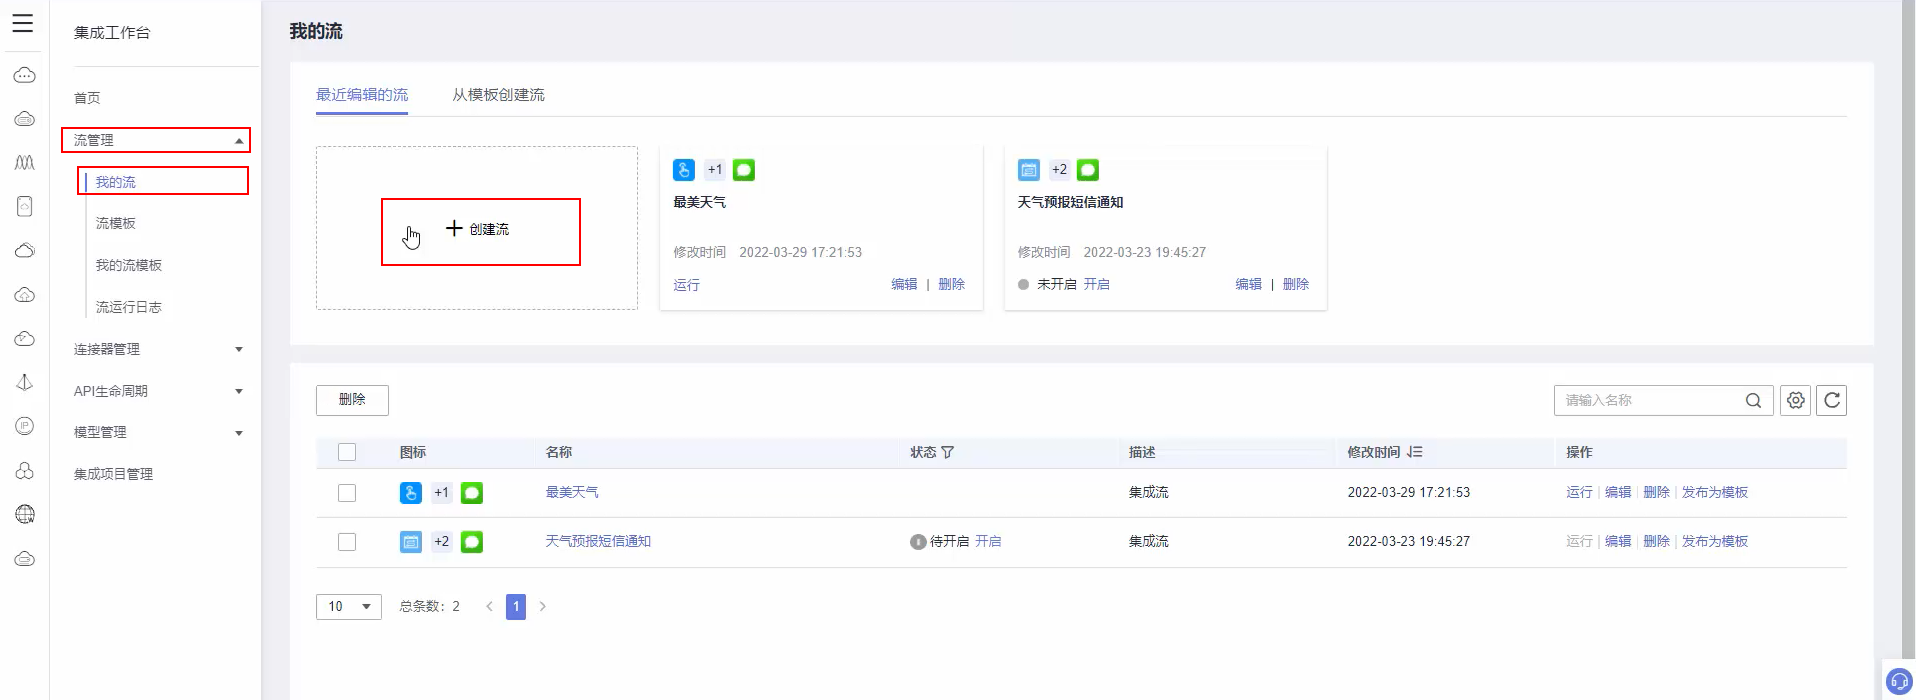This screenshot has width=1916, height=700.
Task: Click 删除 on the 最美天气 card
Action: tap(952, 284)
